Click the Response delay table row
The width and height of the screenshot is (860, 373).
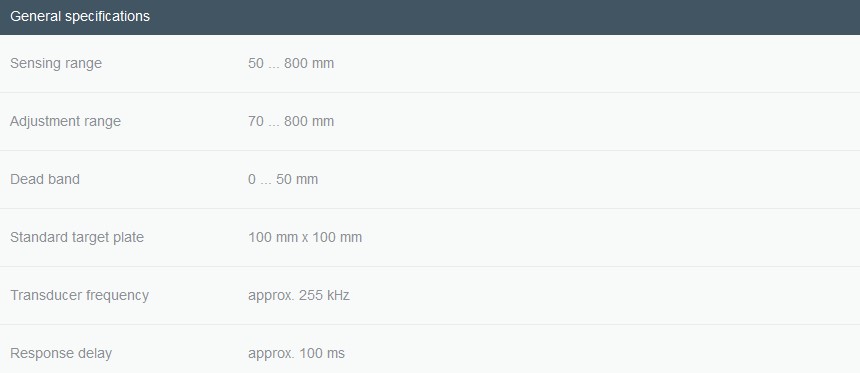pos(430,349)
